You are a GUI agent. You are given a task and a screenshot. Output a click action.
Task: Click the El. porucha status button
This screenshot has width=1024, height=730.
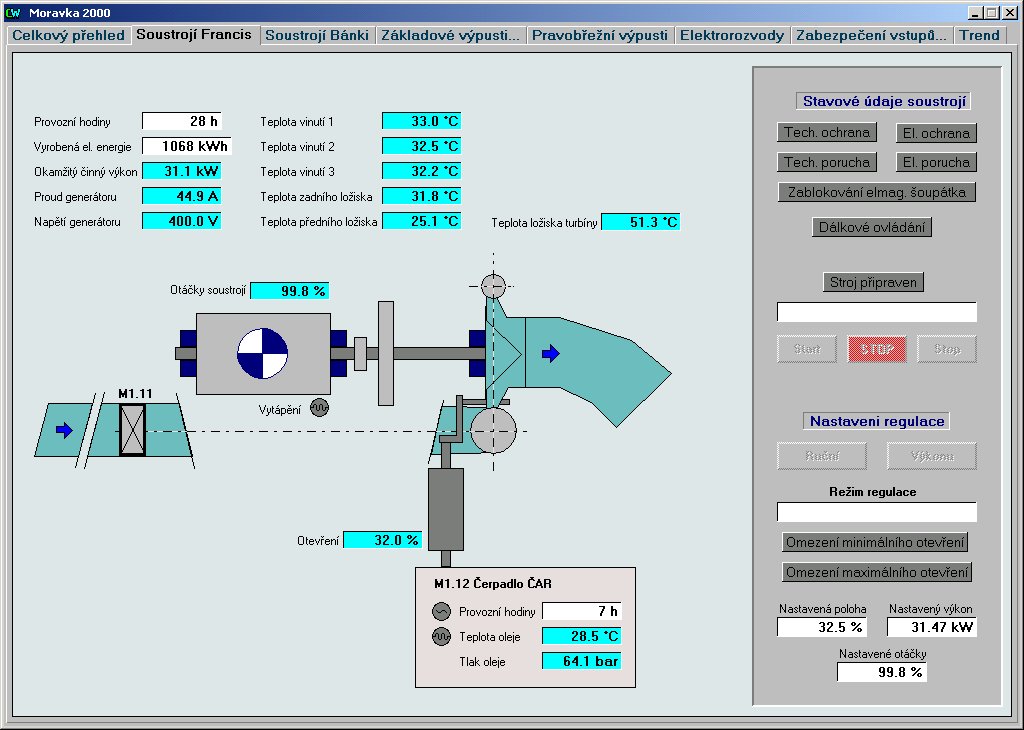pos(935,162)
